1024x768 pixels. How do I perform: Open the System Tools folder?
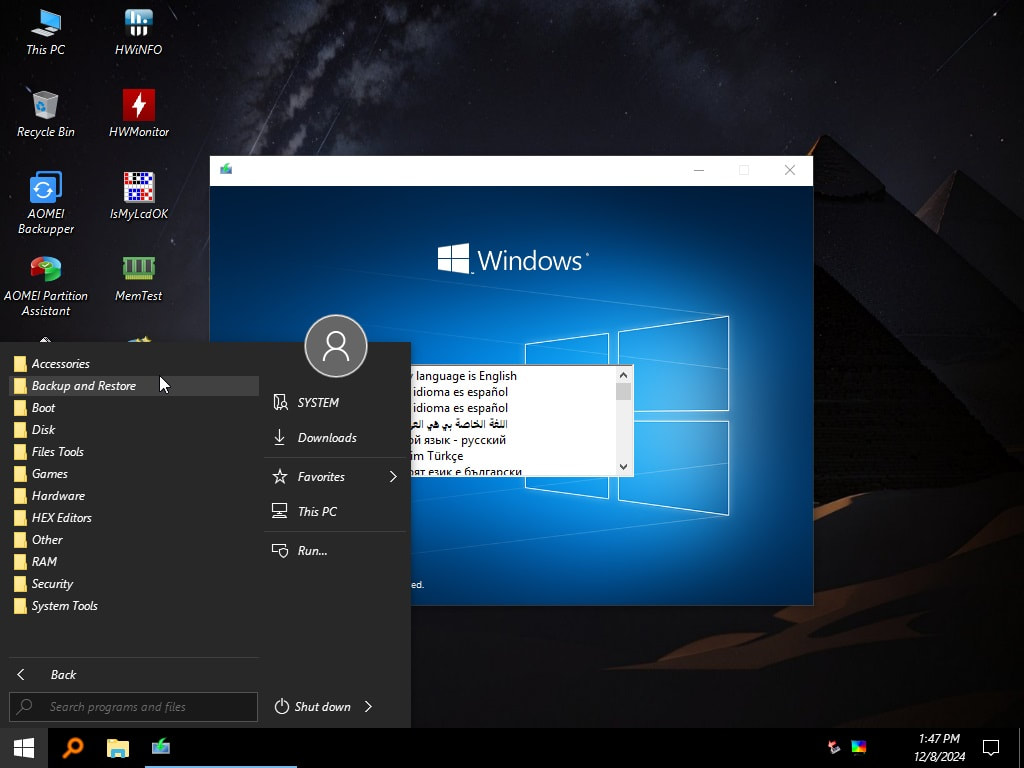click(x=134, y=606)
